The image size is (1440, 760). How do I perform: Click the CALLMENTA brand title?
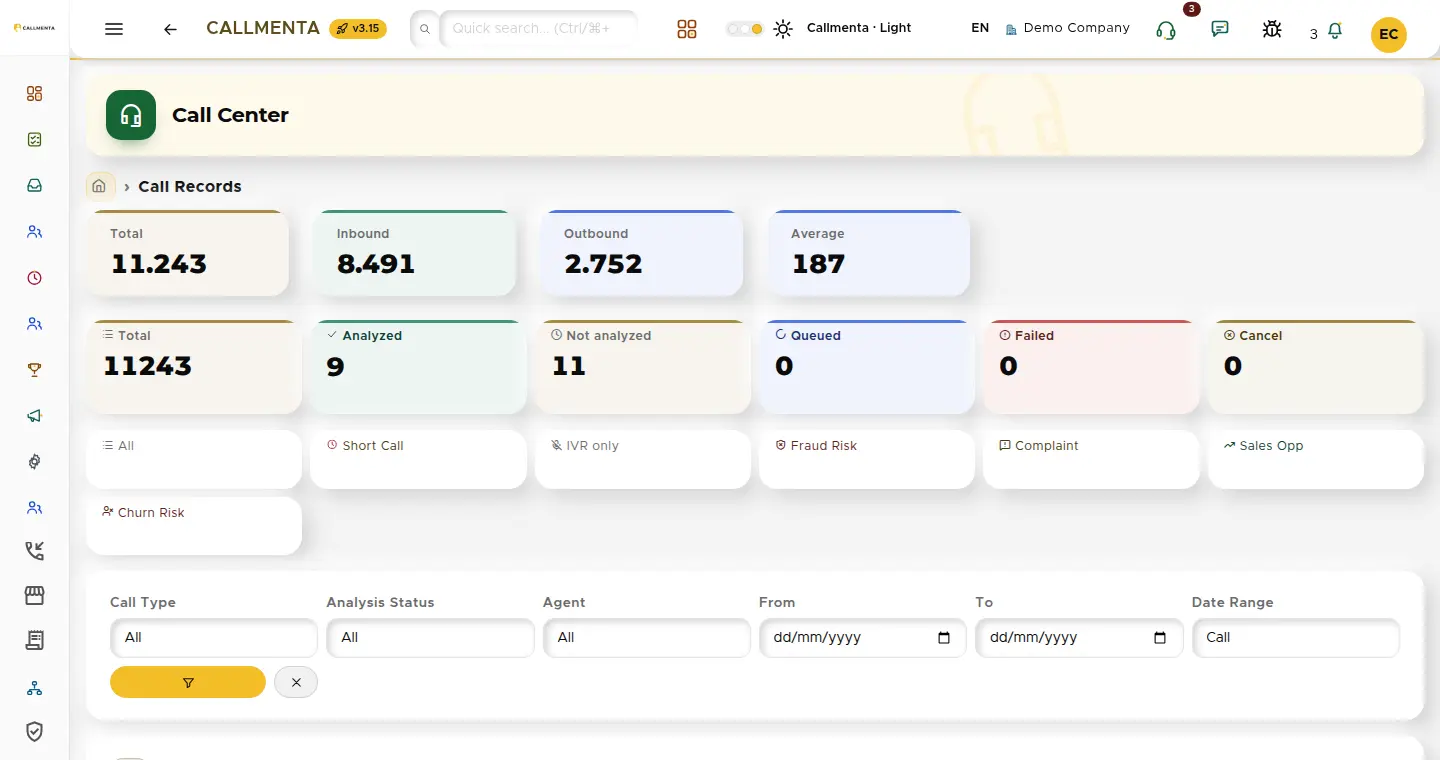click(263, 28)
